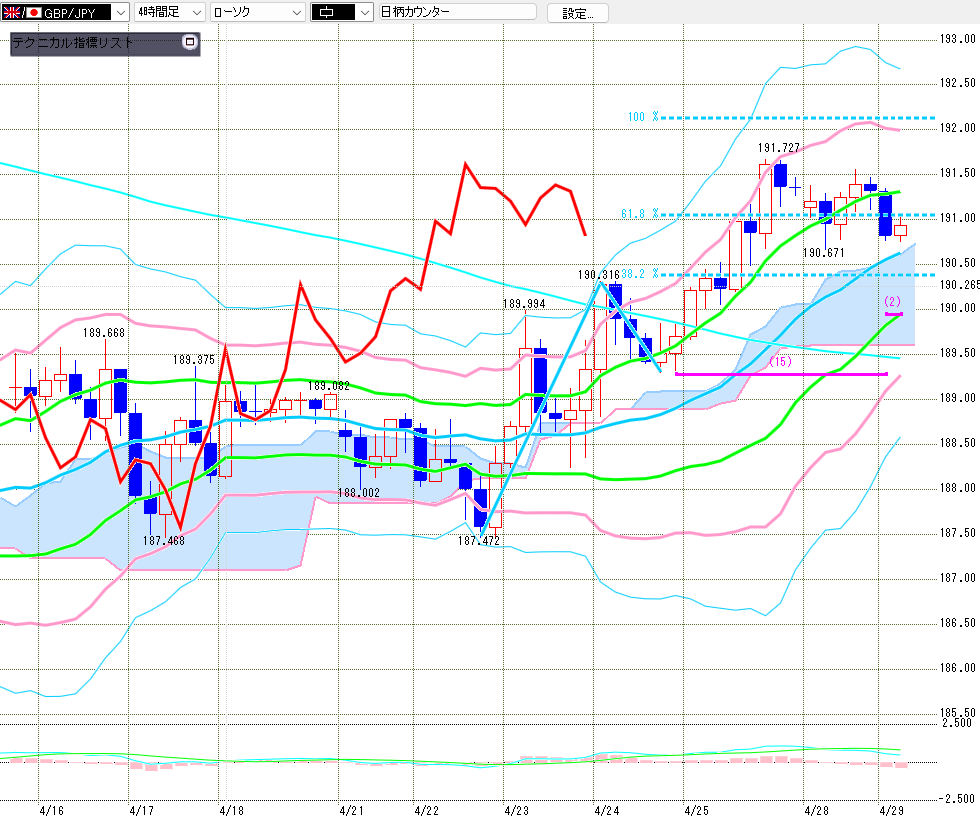The image size is (980, 821).
Task: Click the 100 % Fibonacci level label
Action: (643, 117)
